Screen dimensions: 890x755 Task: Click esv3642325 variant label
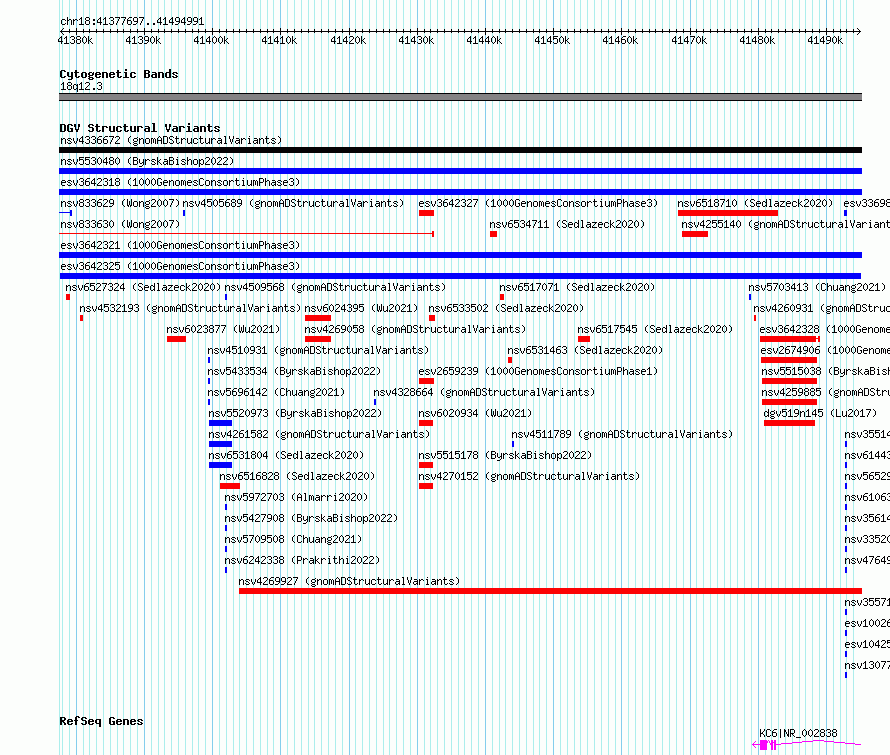click(x=180, y=266)
